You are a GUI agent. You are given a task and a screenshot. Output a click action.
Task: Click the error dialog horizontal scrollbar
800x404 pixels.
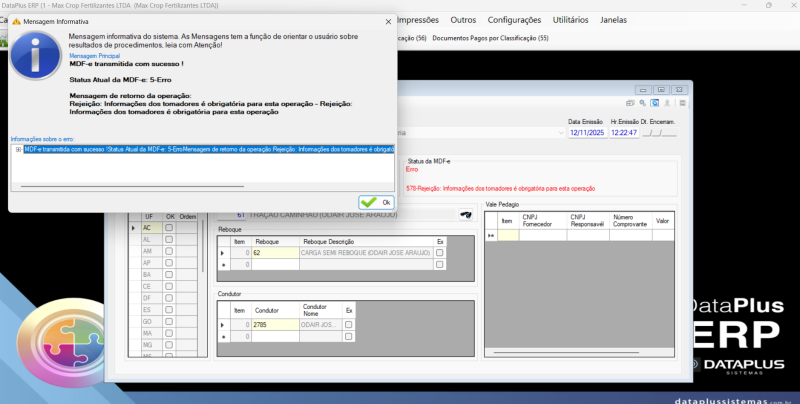point(132,186)
